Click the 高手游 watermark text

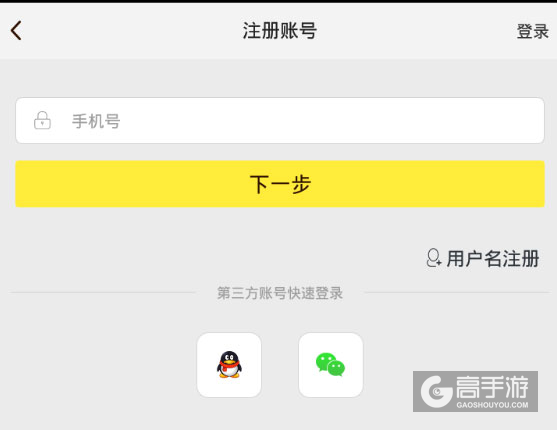click(x=492, y=387)
